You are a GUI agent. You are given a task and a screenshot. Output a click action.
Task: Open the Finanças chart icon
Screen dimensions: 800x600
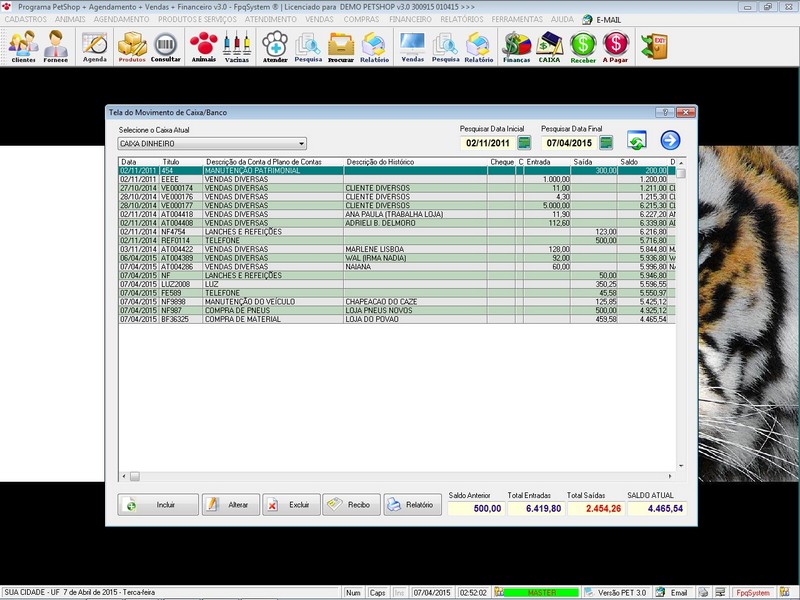(516, 46)
